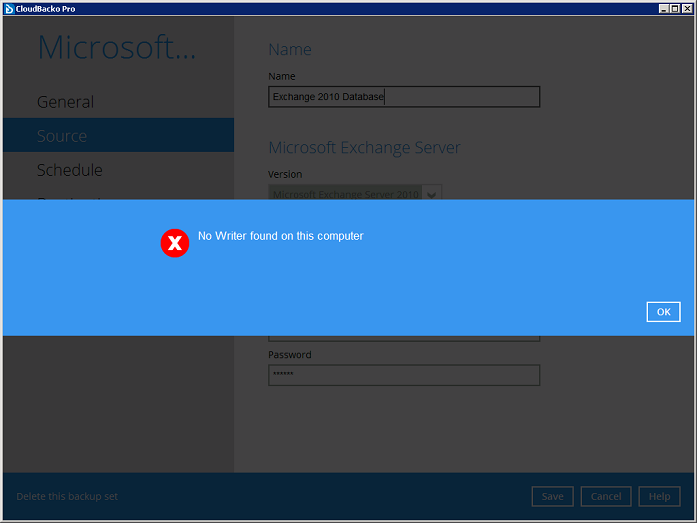Screen dimensions: 697x523
Task: Close the CloudBacko Pro window
Action: (x=687, y=8)
